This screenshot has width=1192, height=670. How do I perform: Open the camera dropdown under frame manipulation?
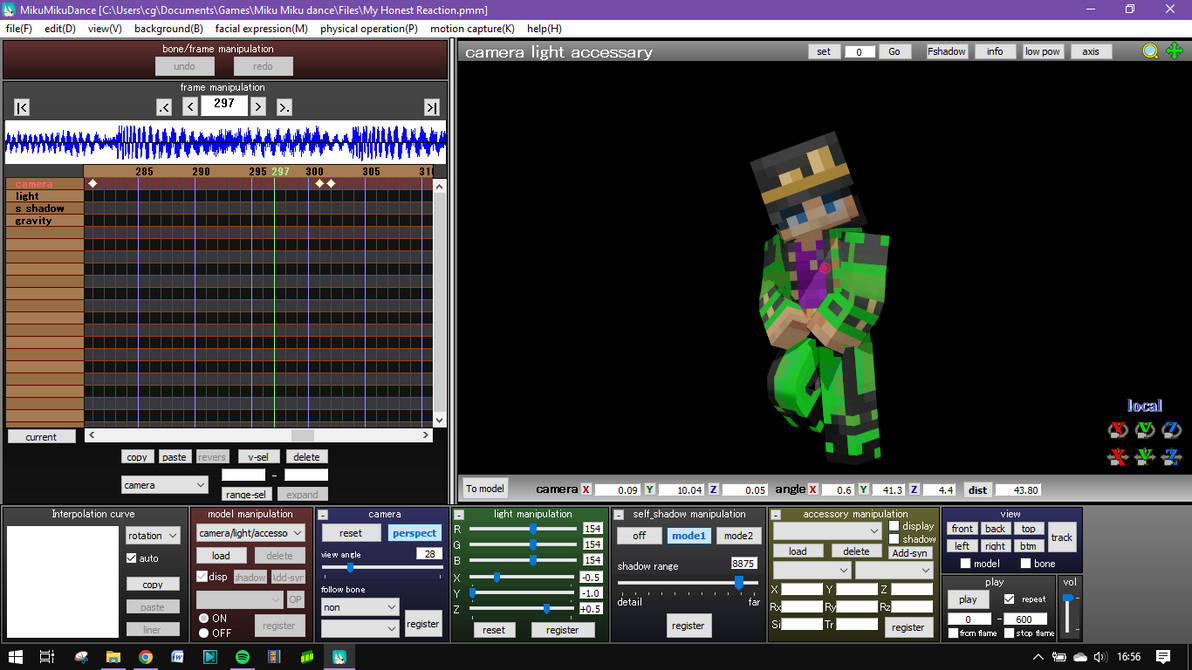(164, 484)
